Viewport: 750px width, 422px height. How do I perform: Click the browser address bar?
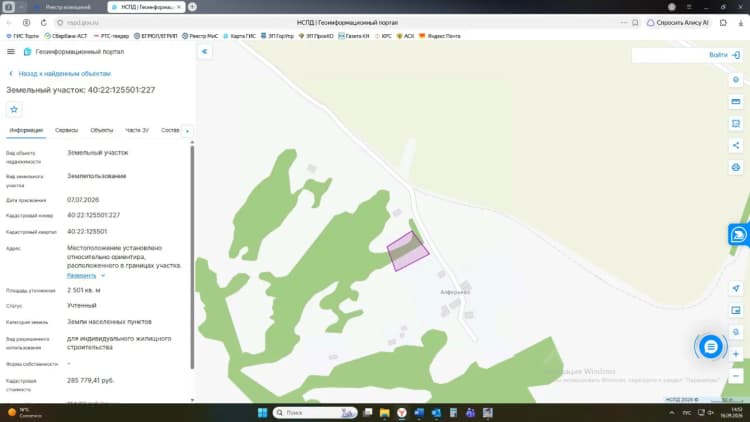click(x=347, y=22)
